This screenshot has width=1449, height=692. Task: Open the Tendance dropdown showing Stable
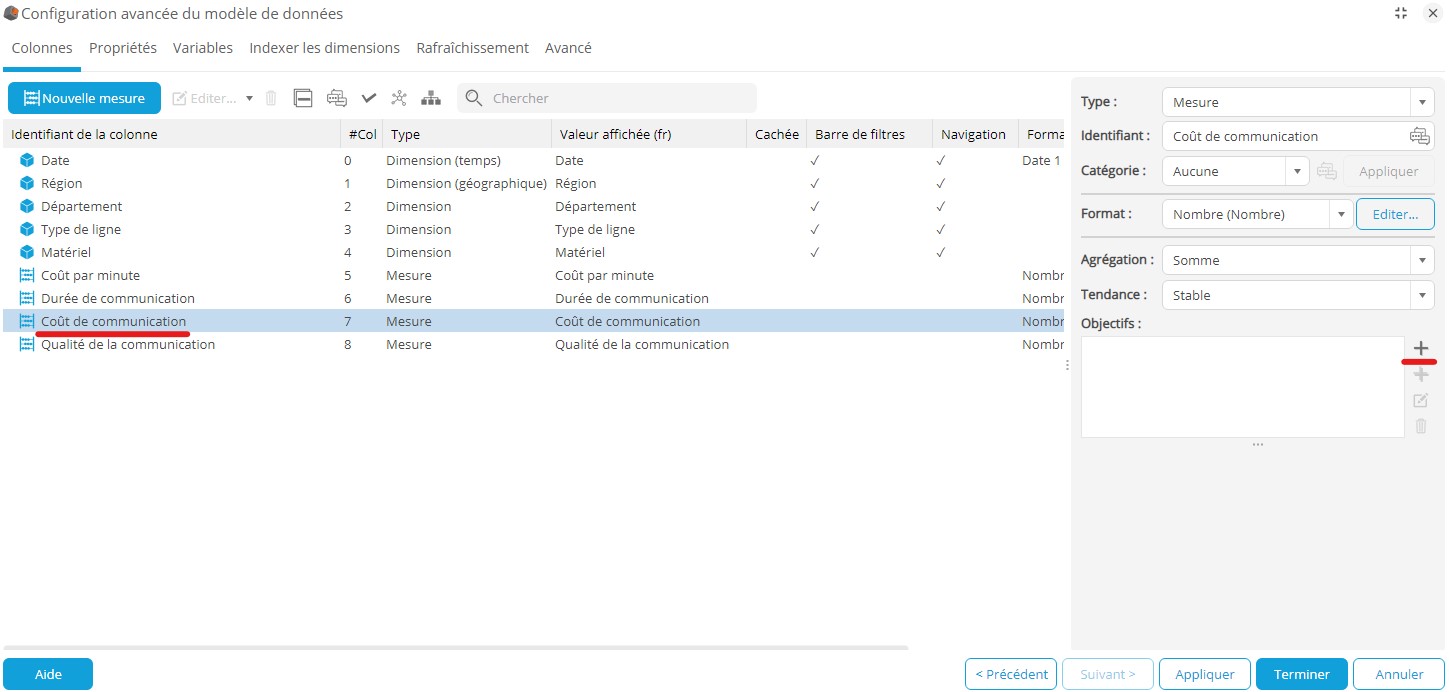click(1298, 295)
